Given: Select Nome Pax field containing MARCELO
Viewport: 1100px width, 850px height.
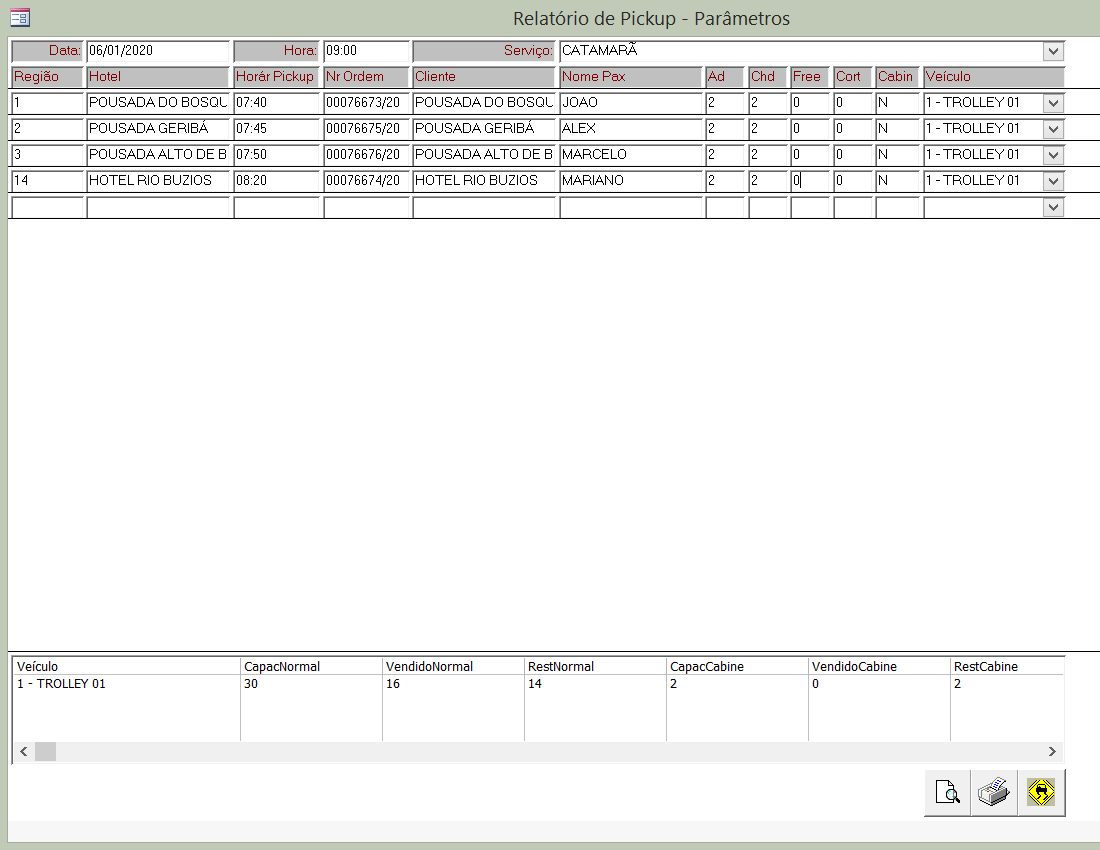Looking at the screenshot, I should pos(630,155).
